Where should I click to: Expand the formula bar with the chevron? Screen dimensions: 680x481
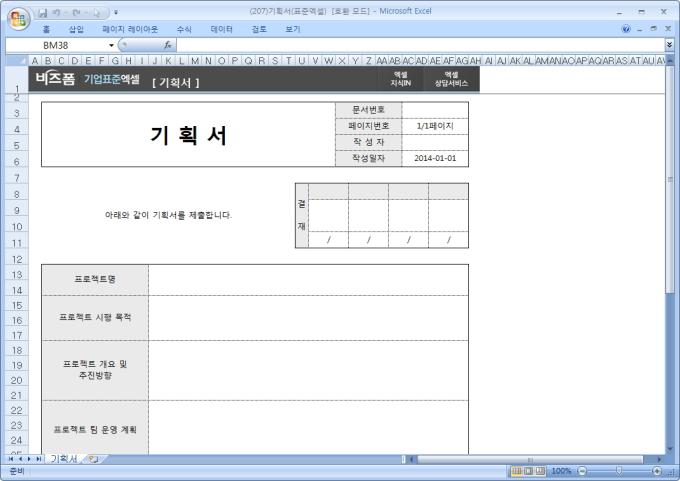click(x=669, y=45)
